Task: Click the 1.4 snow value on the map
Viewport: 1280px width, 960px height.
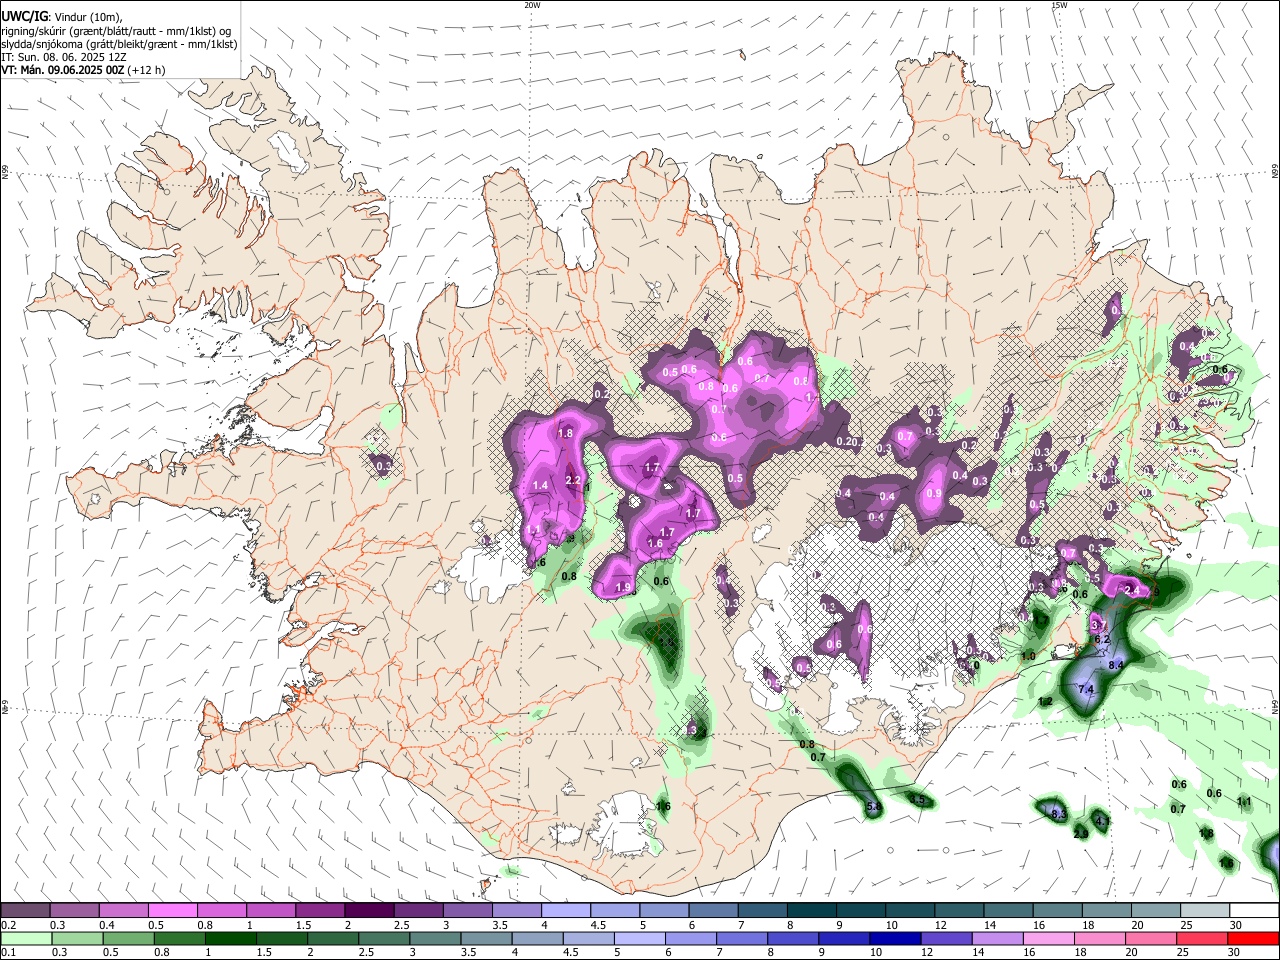Action: (541, 485)
